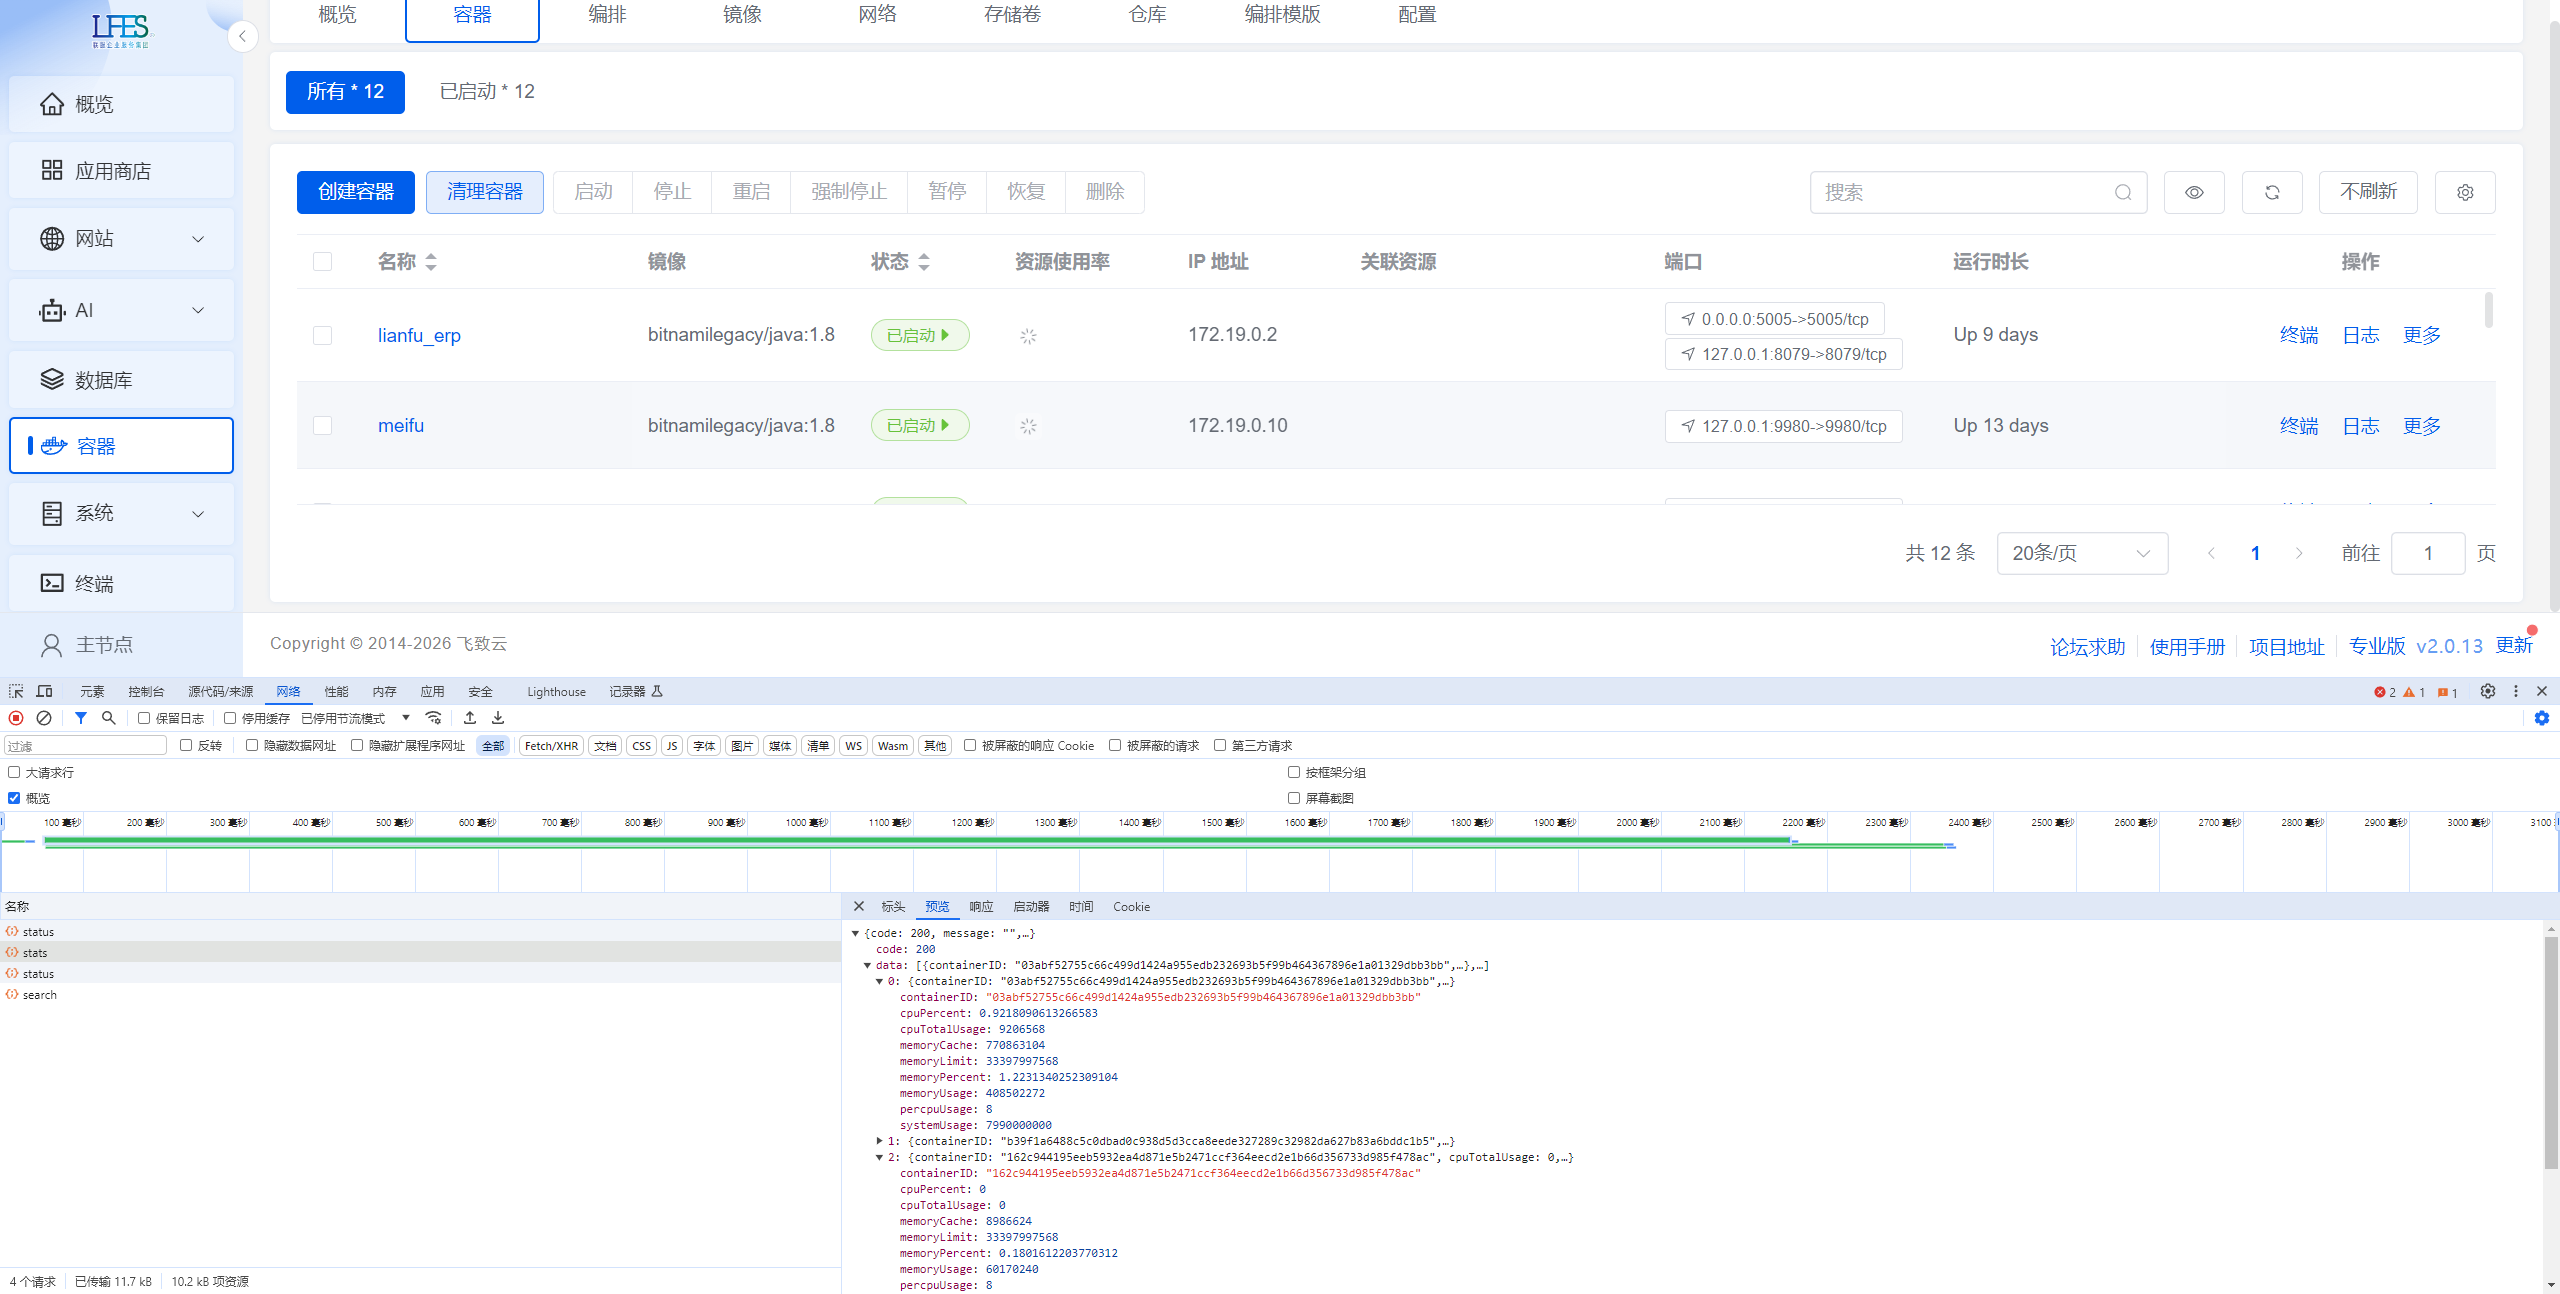Enable 保留日志 preserve log checkbox
The width and height of the screenshot is (2560, 1294).
144,718
